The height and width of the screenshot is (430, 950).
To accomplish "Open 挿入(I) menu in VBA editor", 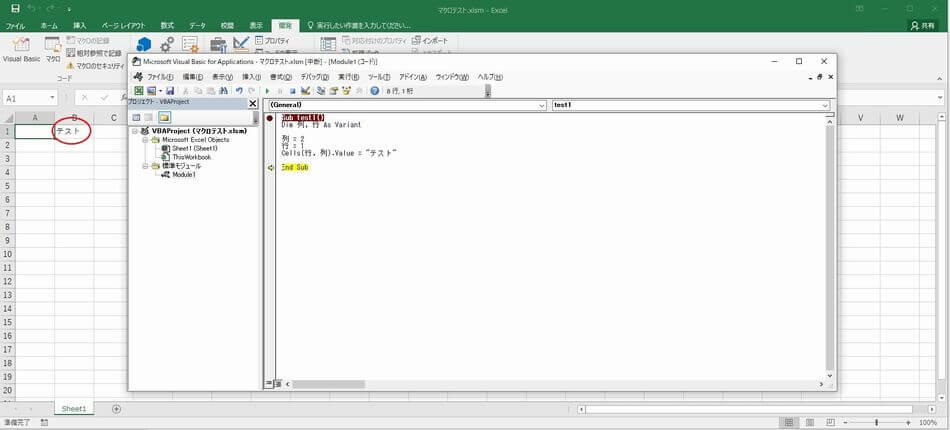I will (251, 78).
